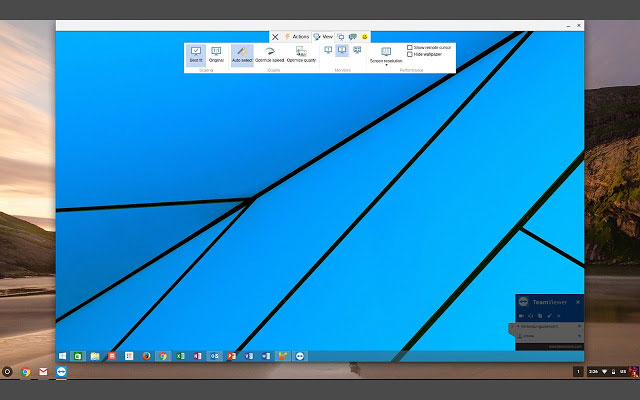Viewport: 640px width, 400px height.
Task: Open the View tab
Action: pos(323,37)
